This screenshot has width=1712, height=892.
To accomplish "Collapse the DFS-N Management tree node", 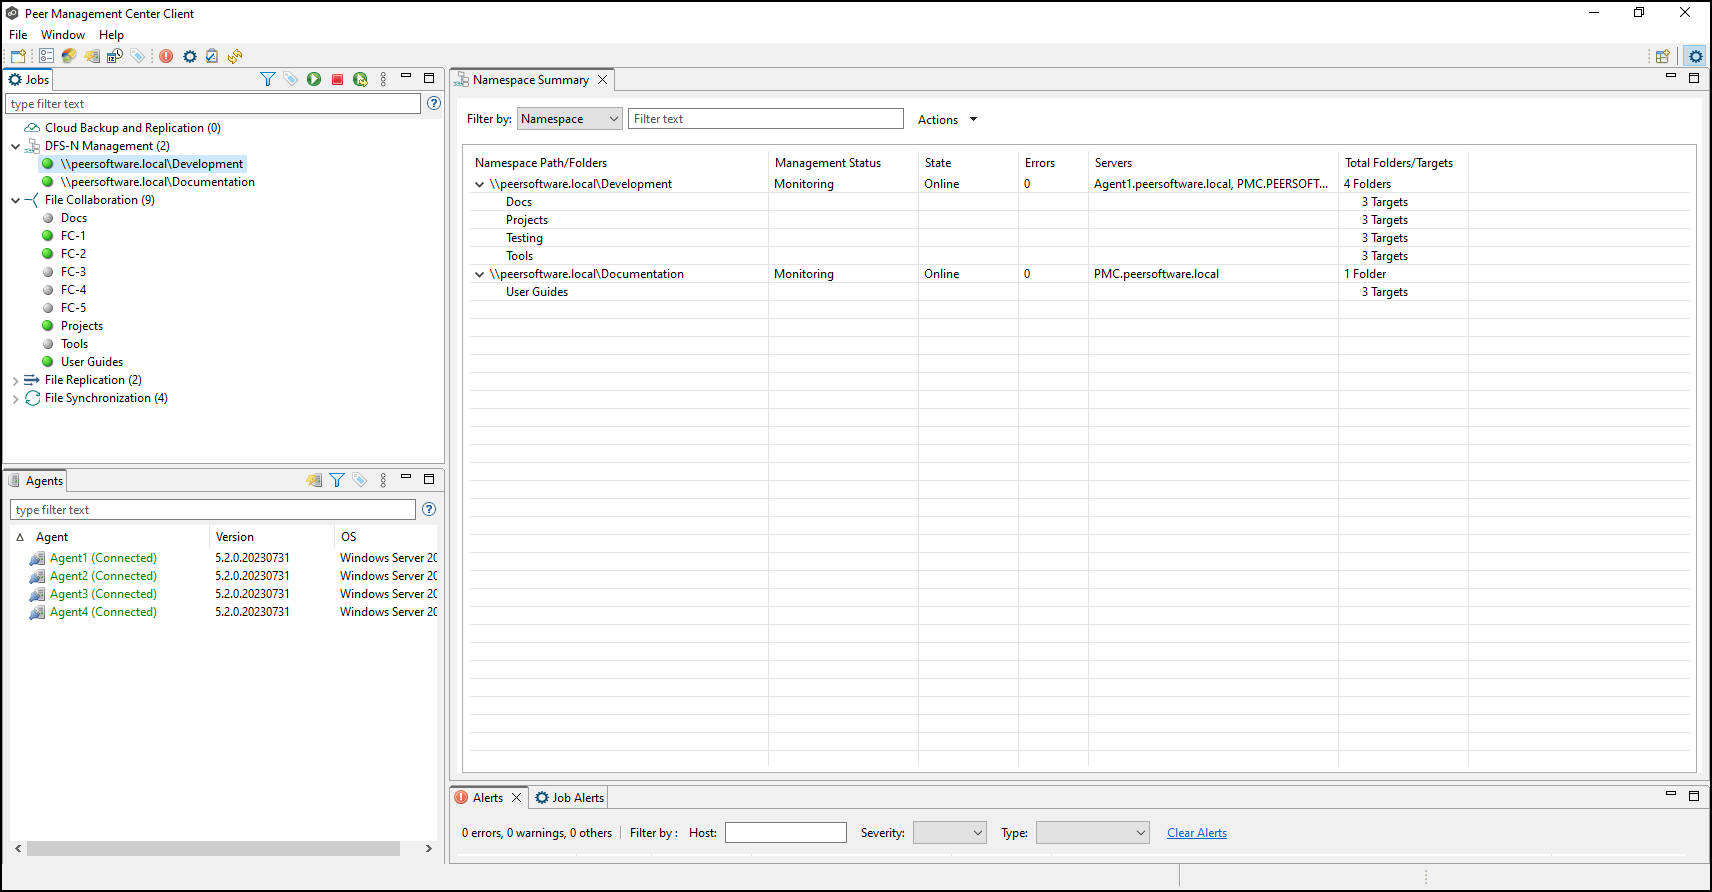I will pyautogui.click(x=16, y=146).
